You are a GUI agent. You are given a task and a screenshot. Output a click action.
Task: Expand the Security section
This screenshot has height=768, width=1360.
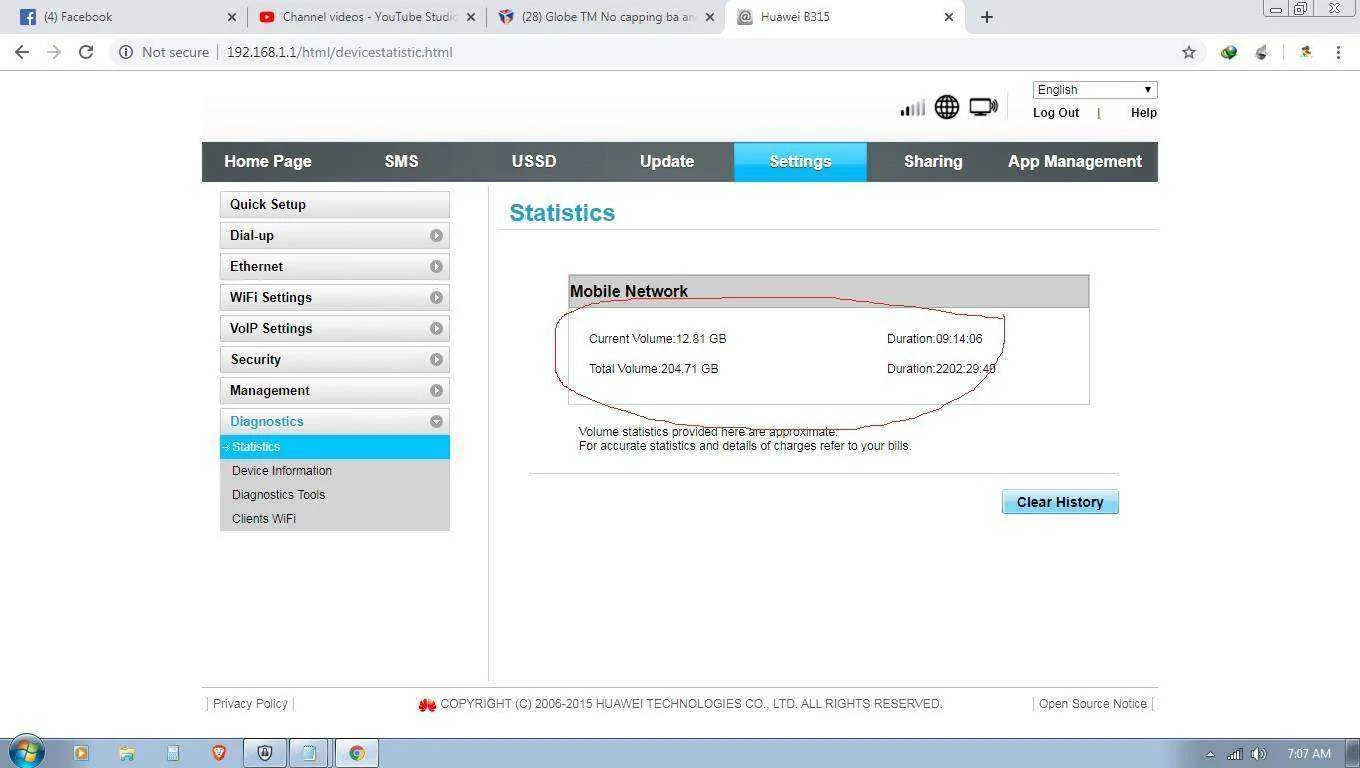334,359
